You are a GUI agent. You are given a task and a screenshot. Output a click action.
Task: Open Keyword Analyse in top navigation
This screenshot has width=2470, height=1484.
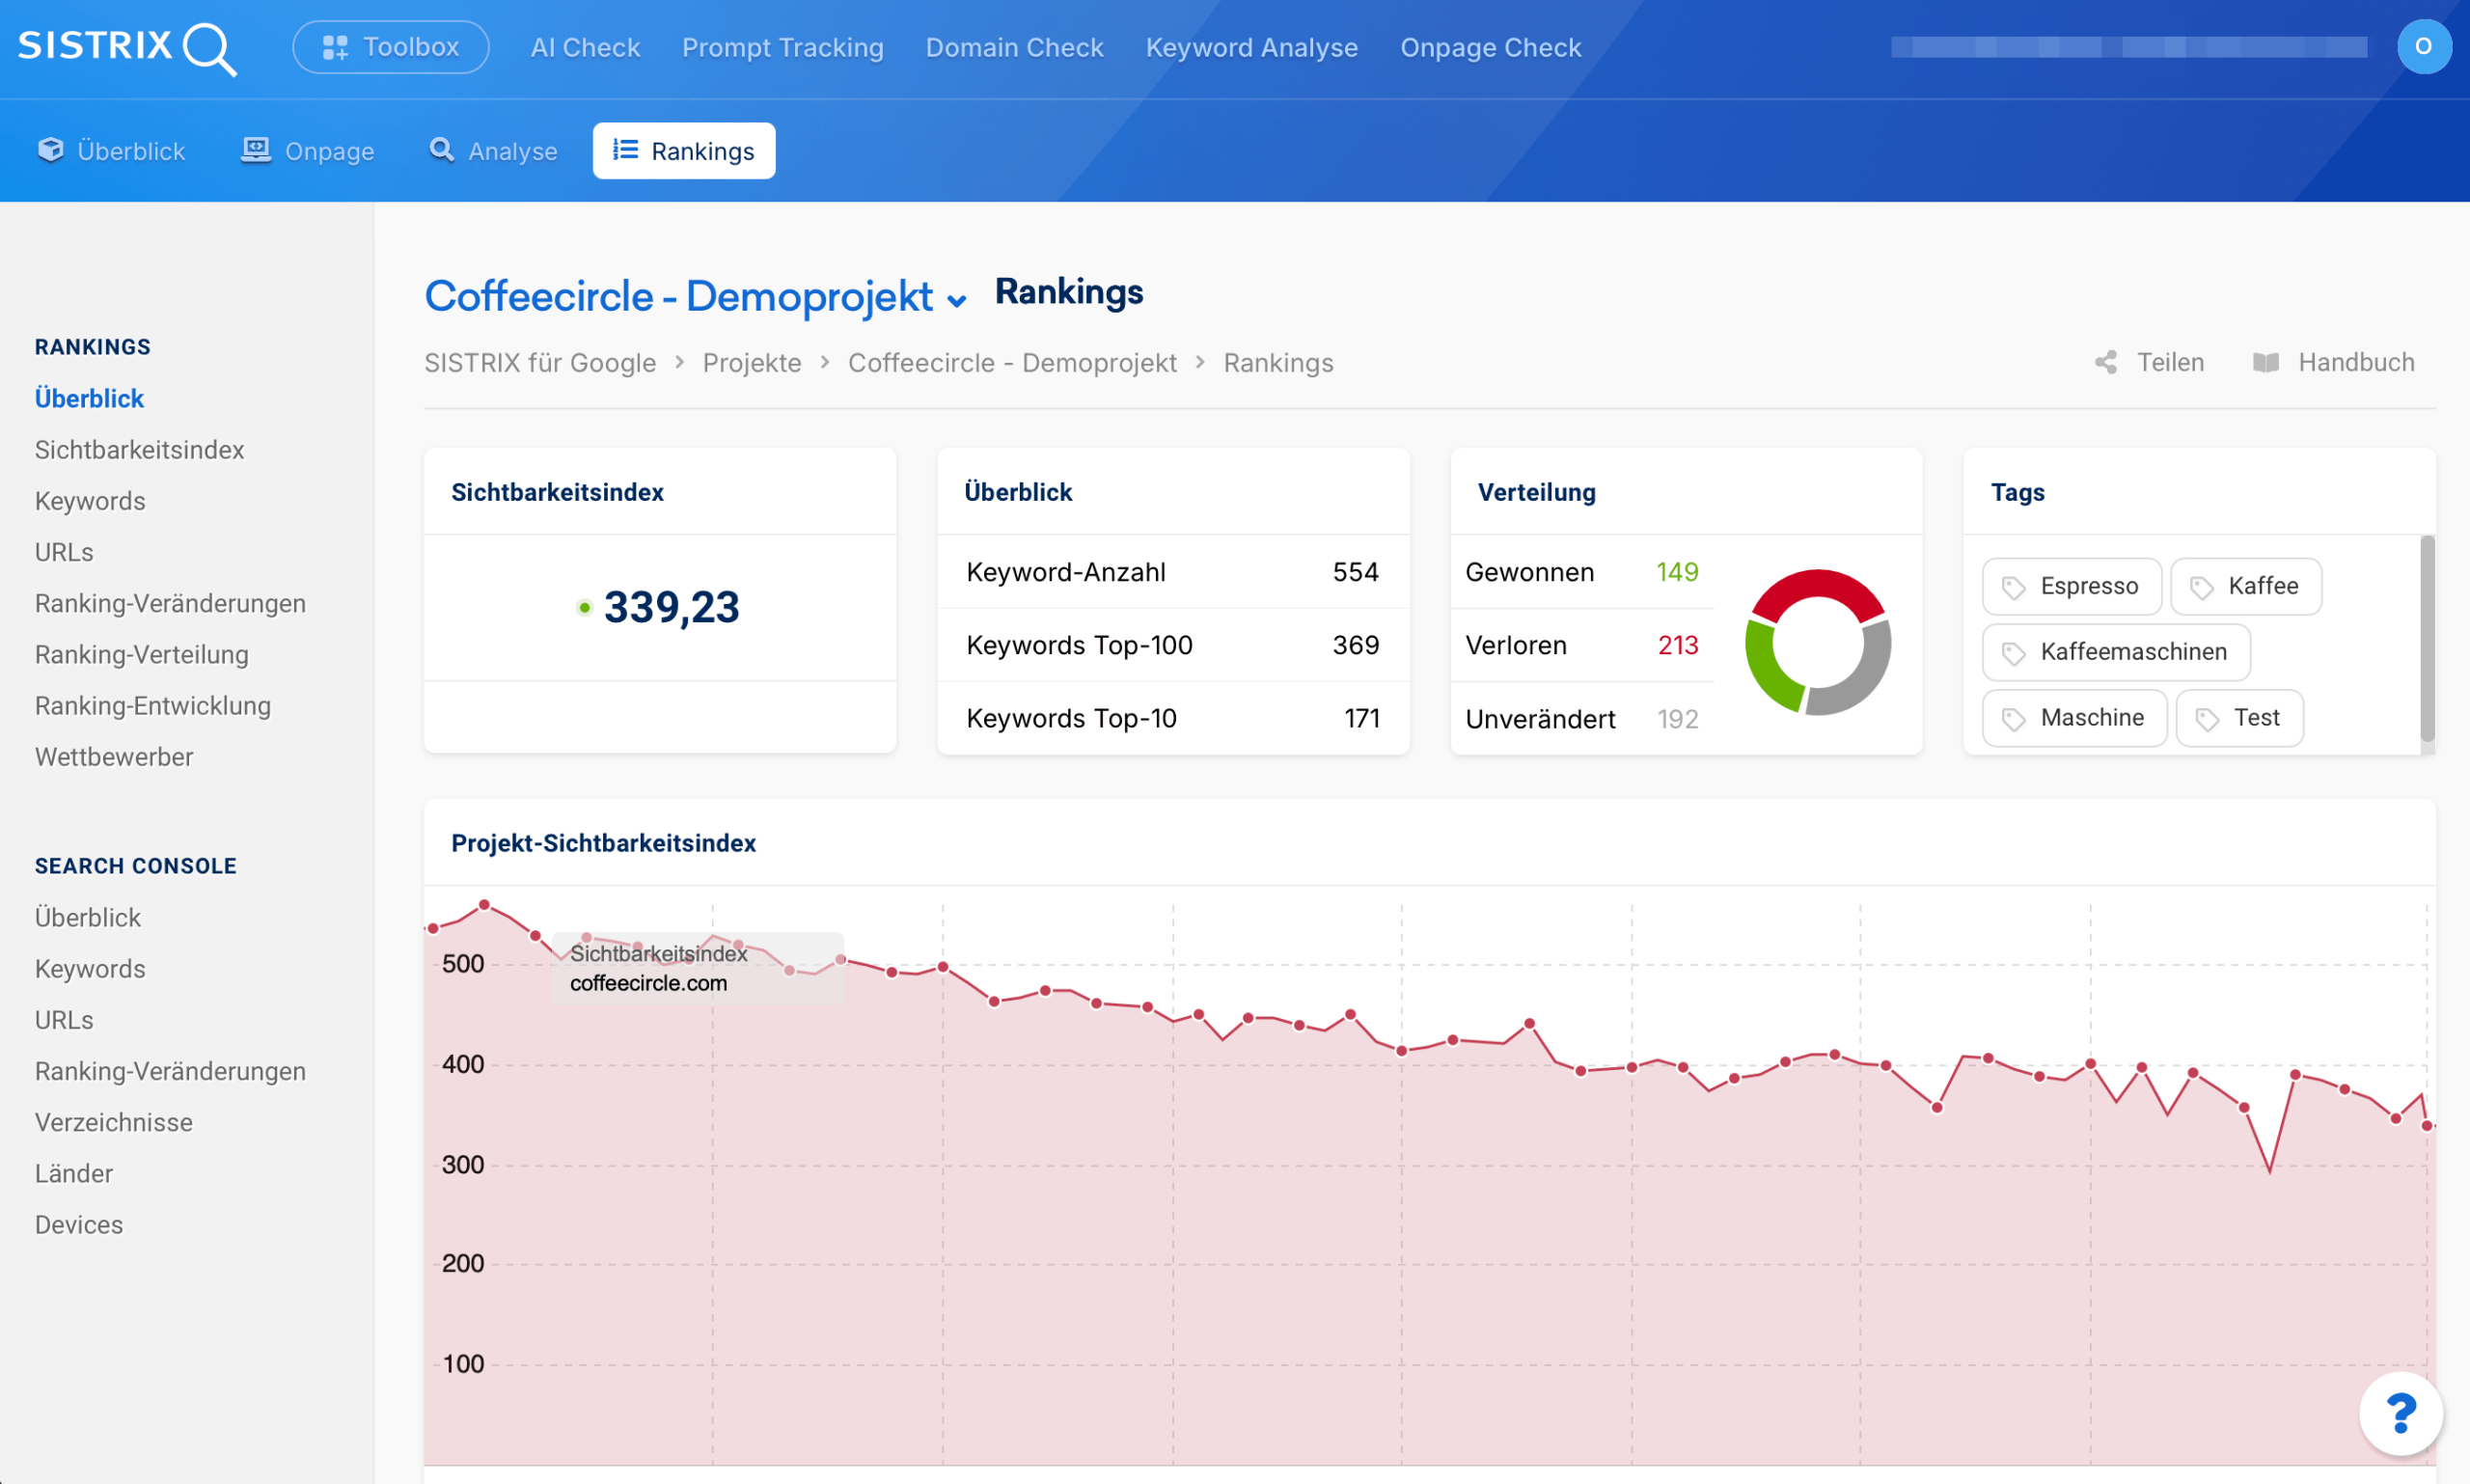pyautogui.click(x=1252, y=47)
